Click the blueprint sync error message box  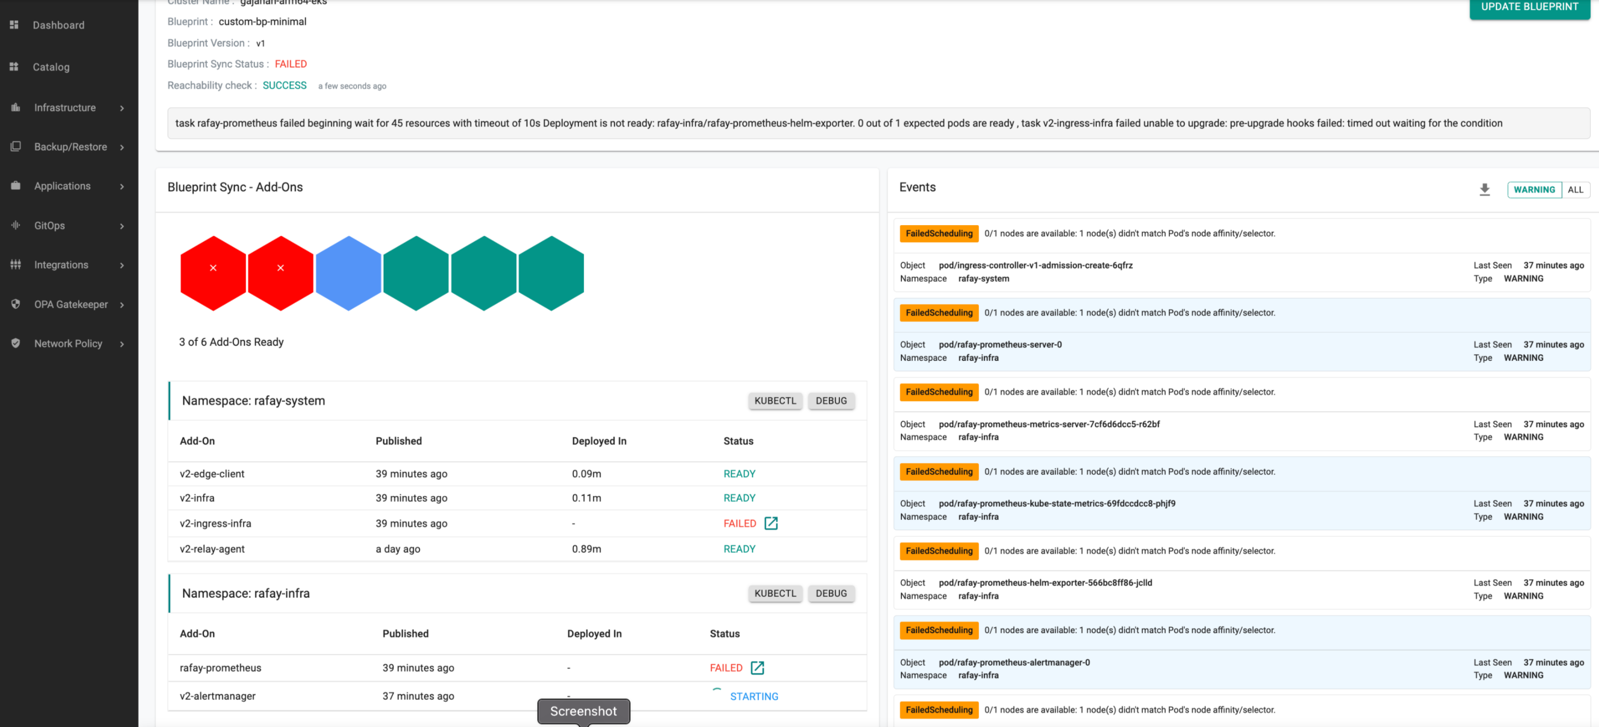pyautogui.click(x=878, y=123)
